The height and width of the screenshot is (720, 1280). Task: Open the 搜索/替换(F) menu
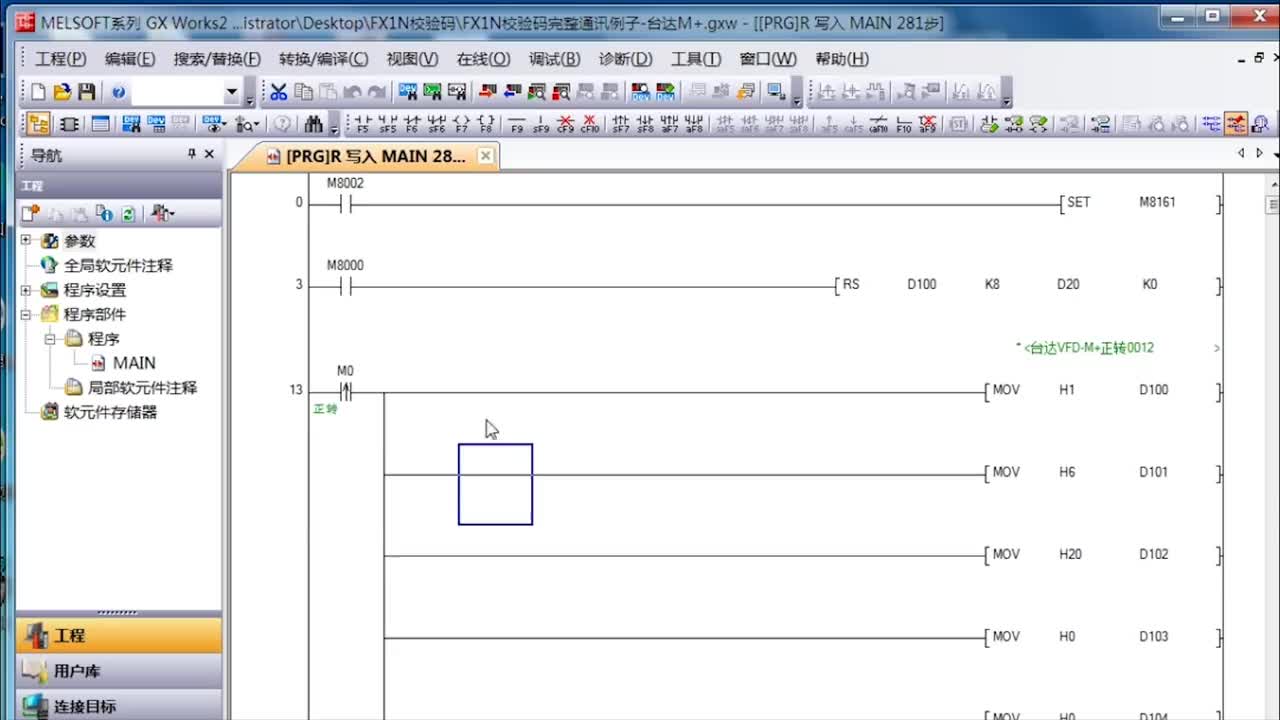pos(217,59)
